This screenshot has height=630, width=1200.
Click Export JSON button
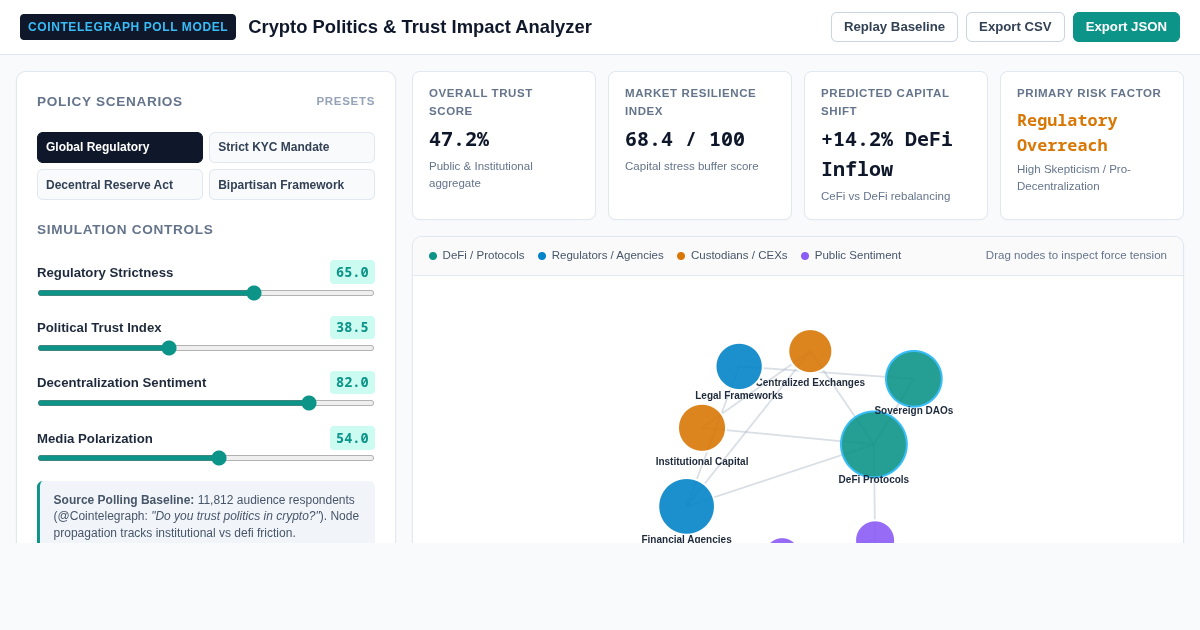1126,27
